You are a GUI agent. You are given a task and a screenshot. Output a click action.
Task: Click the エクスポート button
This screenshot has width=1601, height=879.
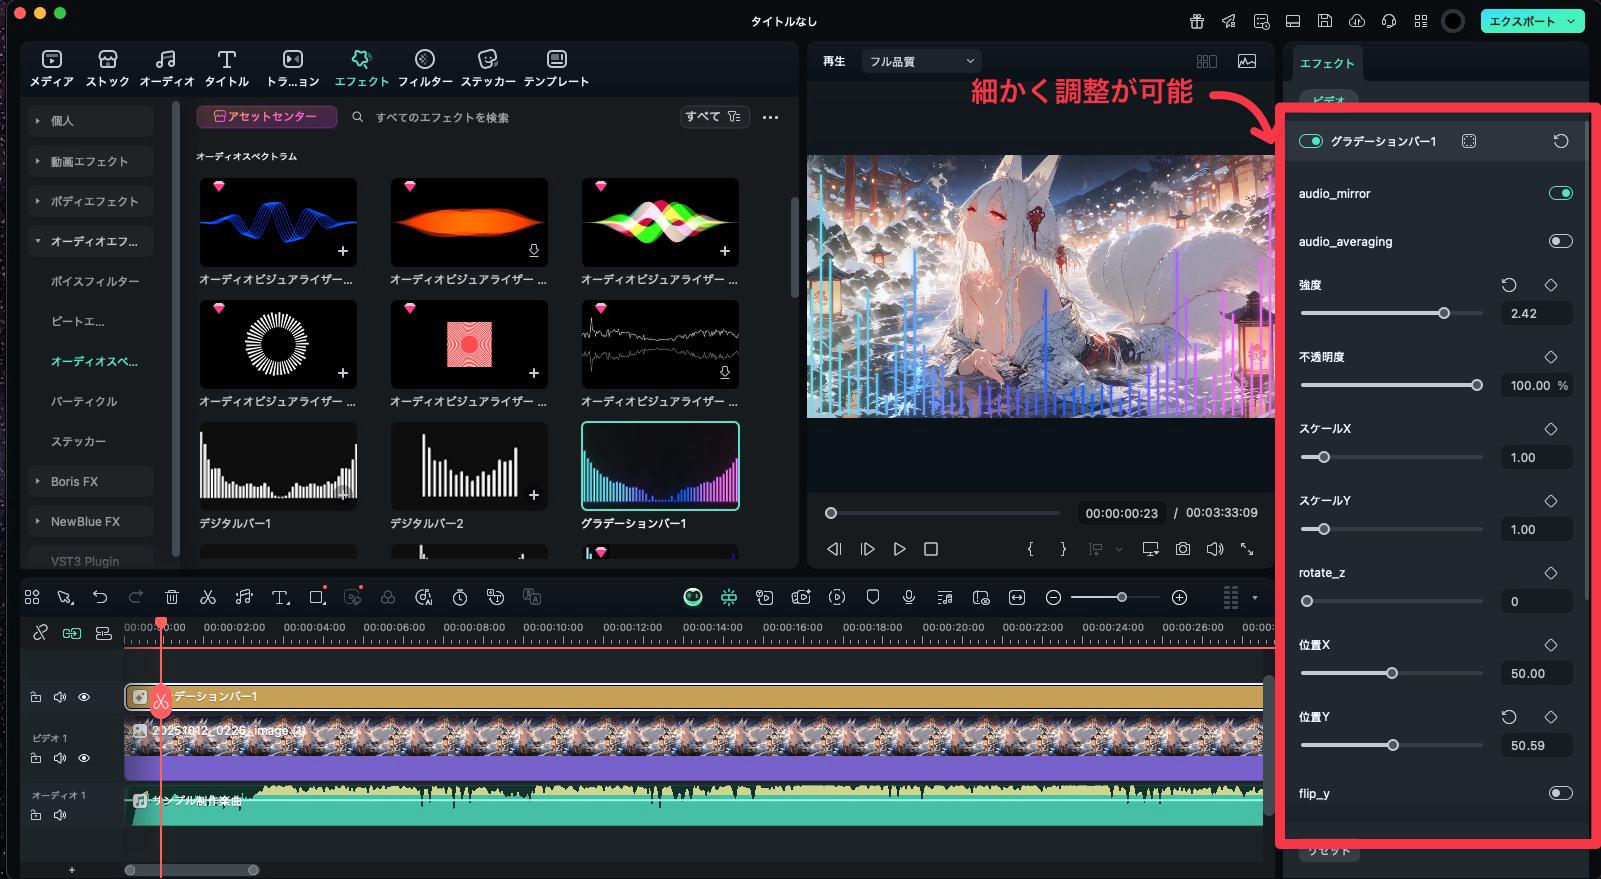(1522, 21)
